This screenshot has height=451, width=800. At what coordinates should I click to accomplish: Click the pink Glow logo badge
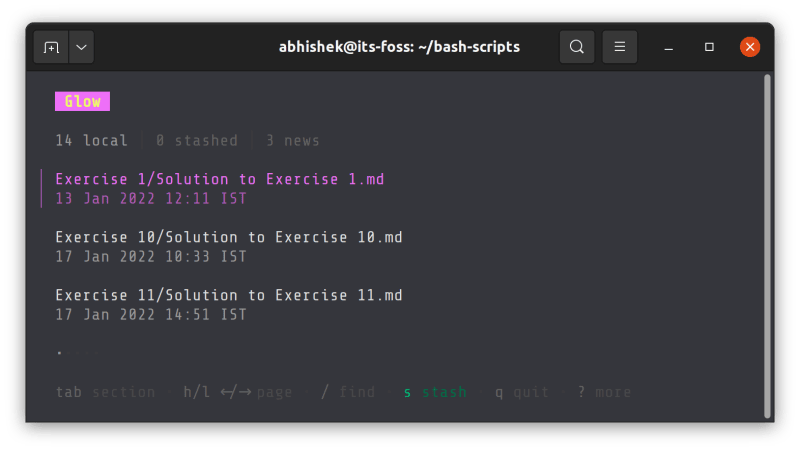[x=82, y=102]
